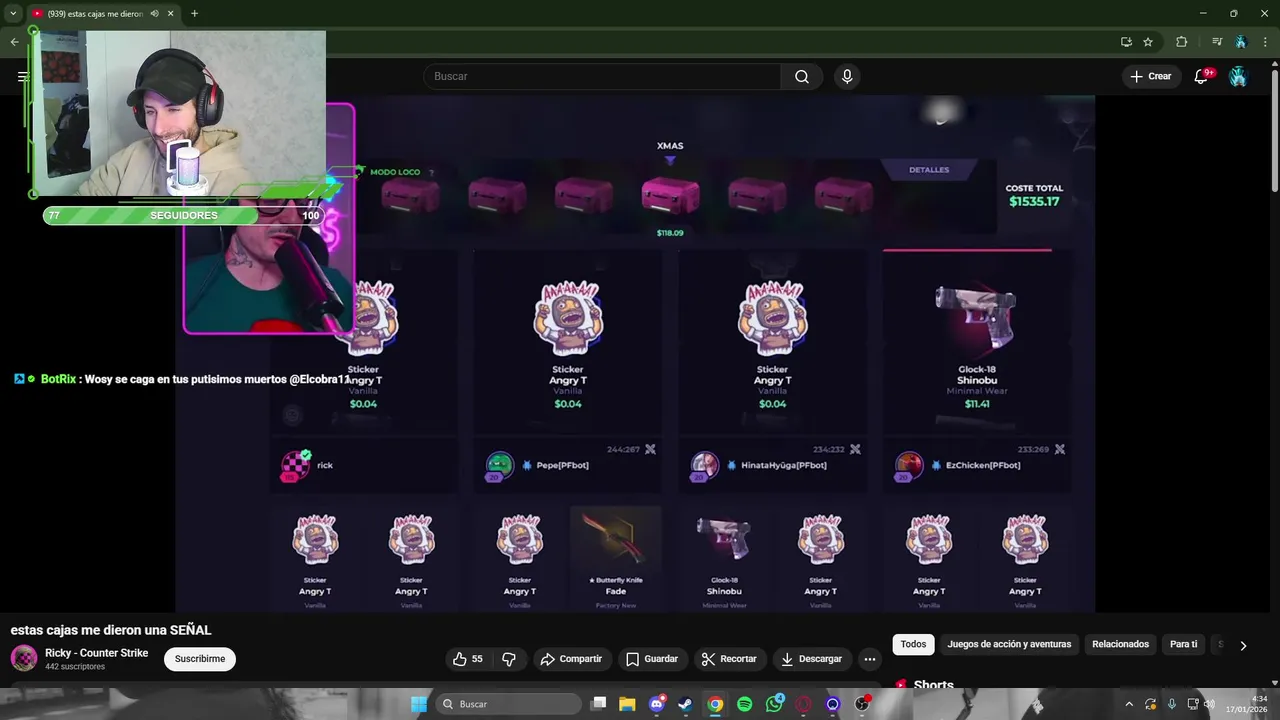Open volume control in system tray
This screenshot has height=720, width=1280.
click(1210, 704)
